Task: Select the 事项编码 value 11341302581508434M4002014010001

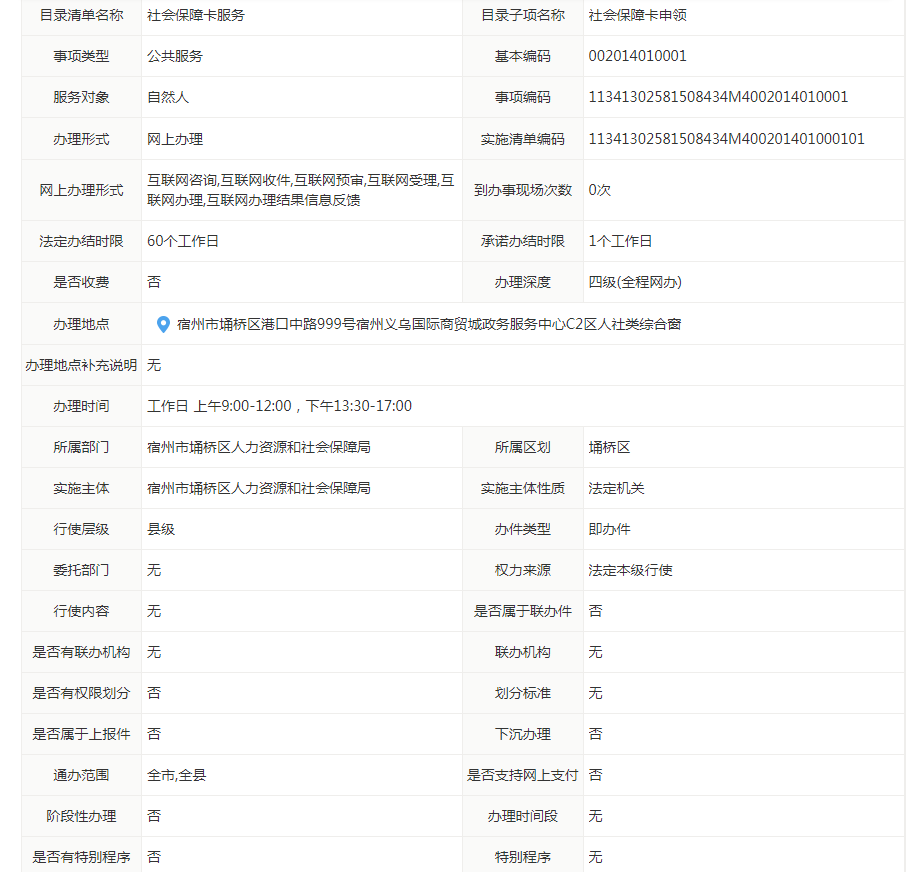Action: click(718, 97)
